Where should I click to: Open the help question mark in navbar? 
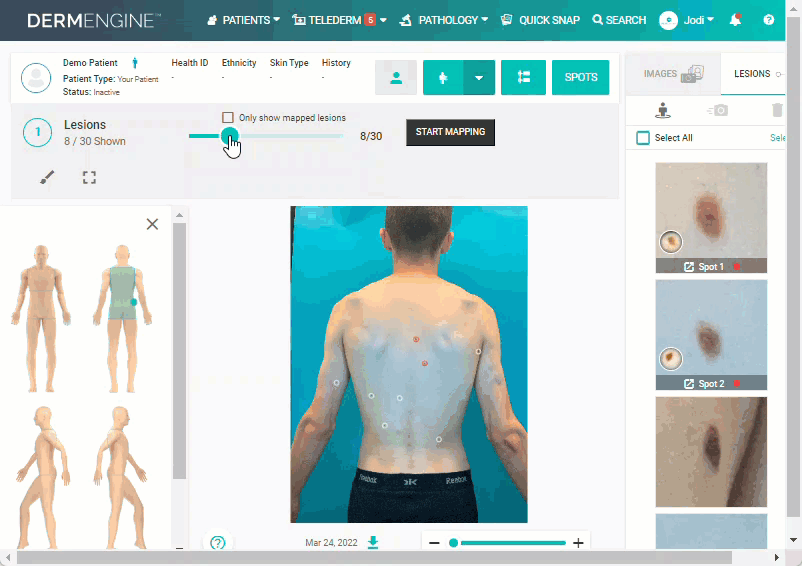point(768,20)
